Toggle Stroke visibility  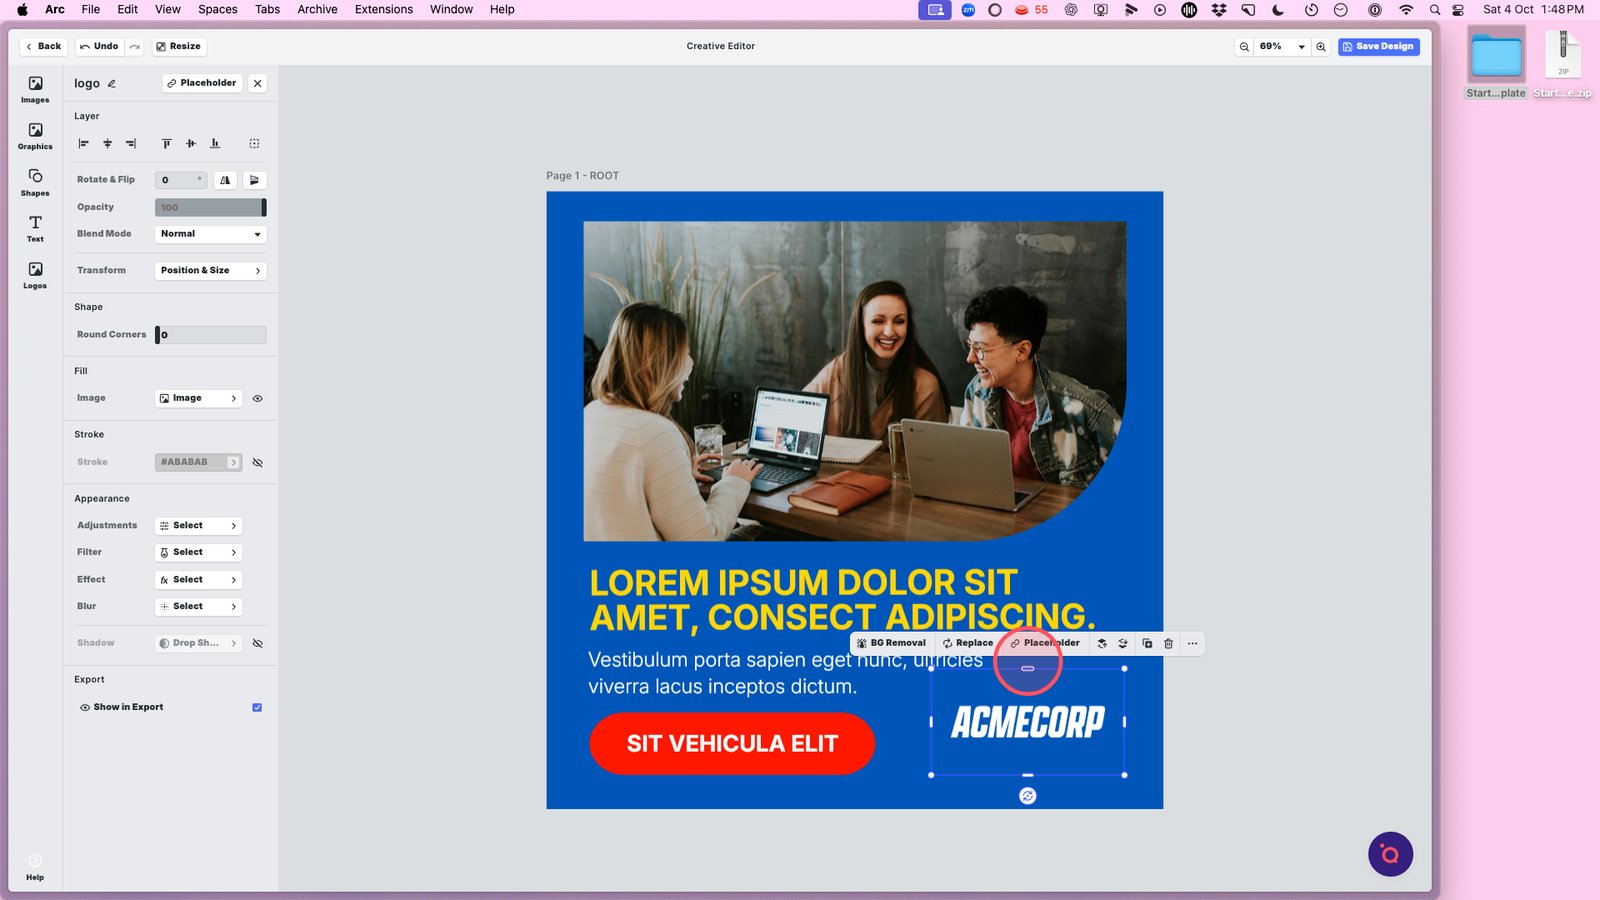pyautogui.click(x=258, y=463)
